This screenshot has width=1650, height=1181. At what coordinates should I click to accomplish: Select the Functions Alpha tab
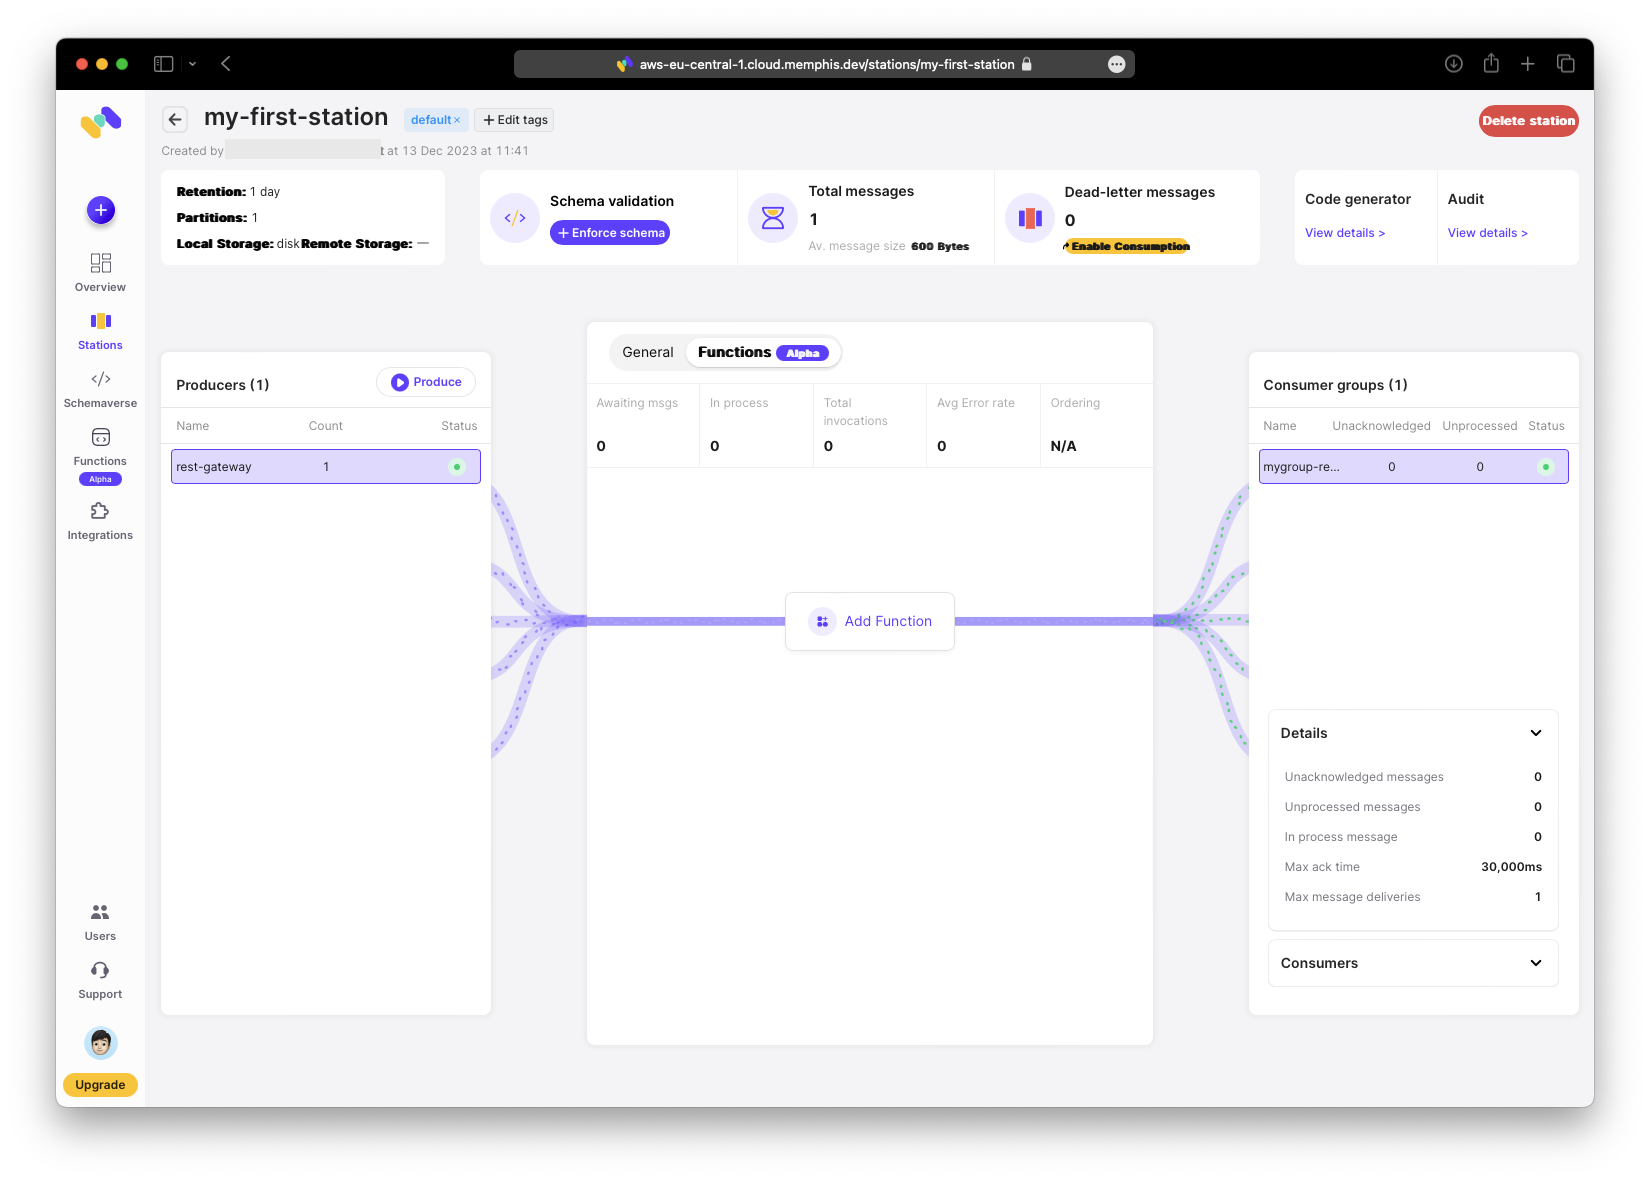pos(762,352)
